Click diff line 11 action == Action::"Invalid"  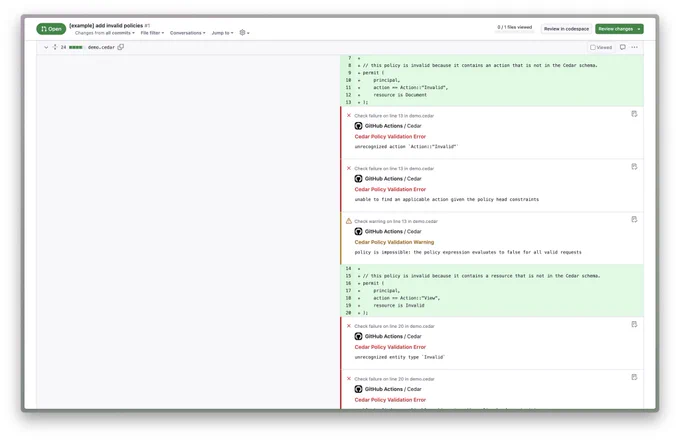[410, 88]
